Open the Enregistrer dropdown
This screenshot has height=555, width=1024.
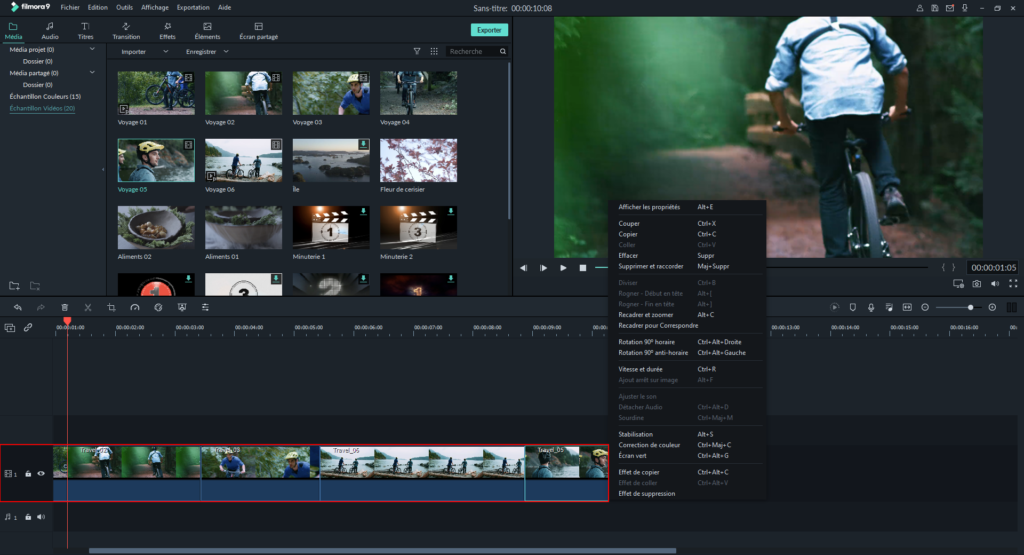(x=207, y=52)
